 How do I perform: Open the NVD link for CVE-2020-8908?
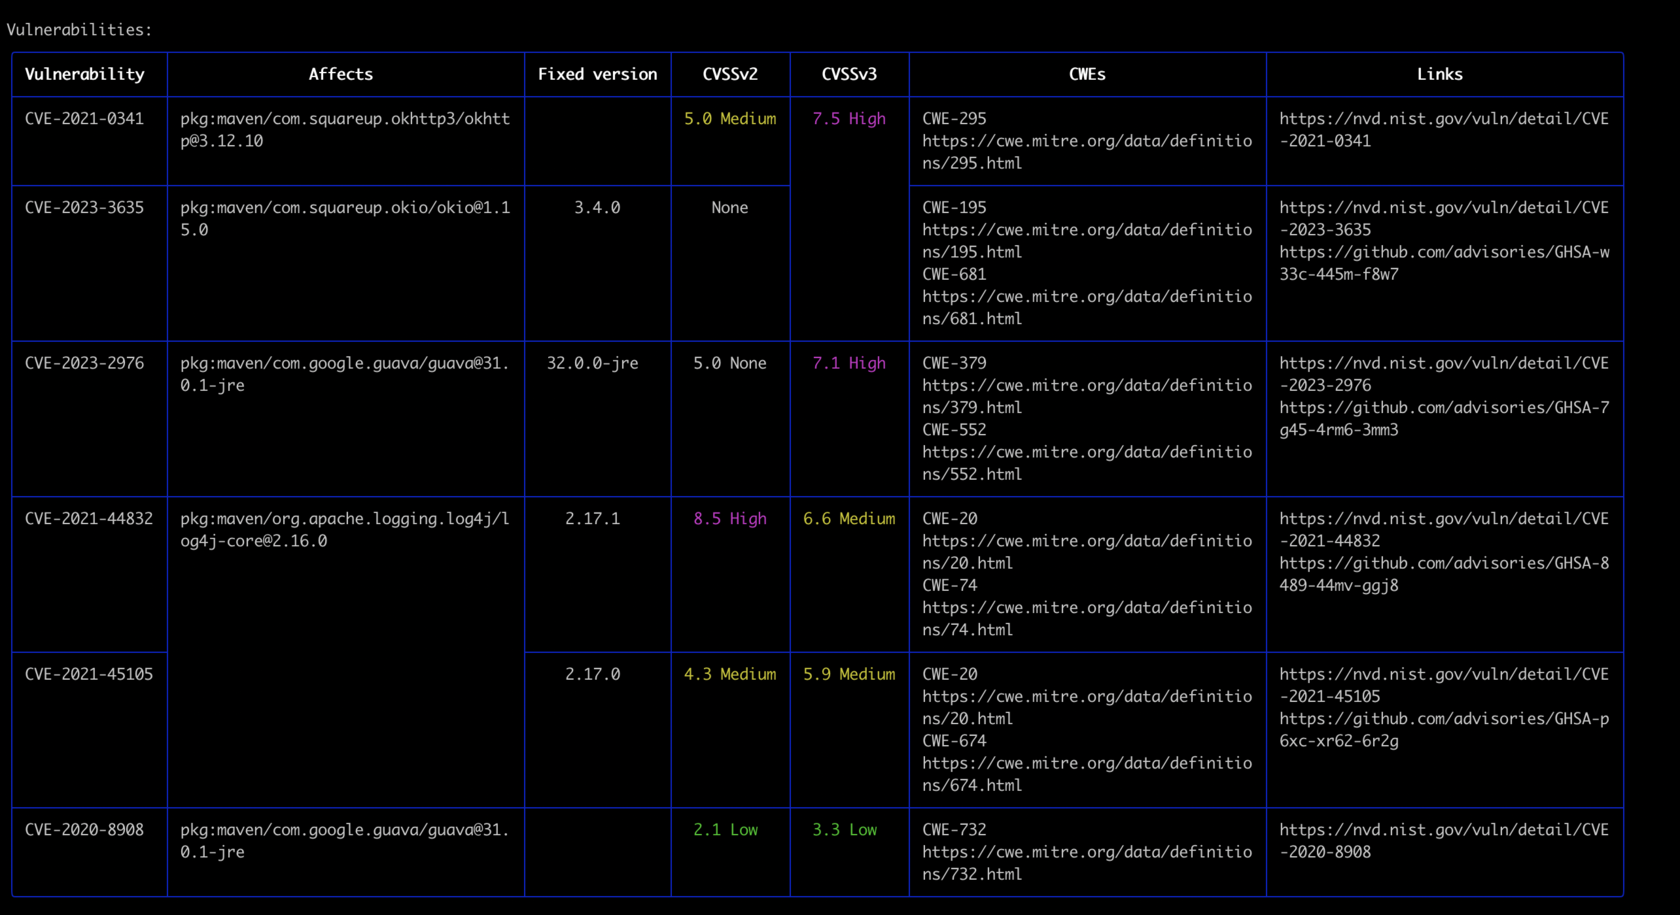tap(1444, 841)
